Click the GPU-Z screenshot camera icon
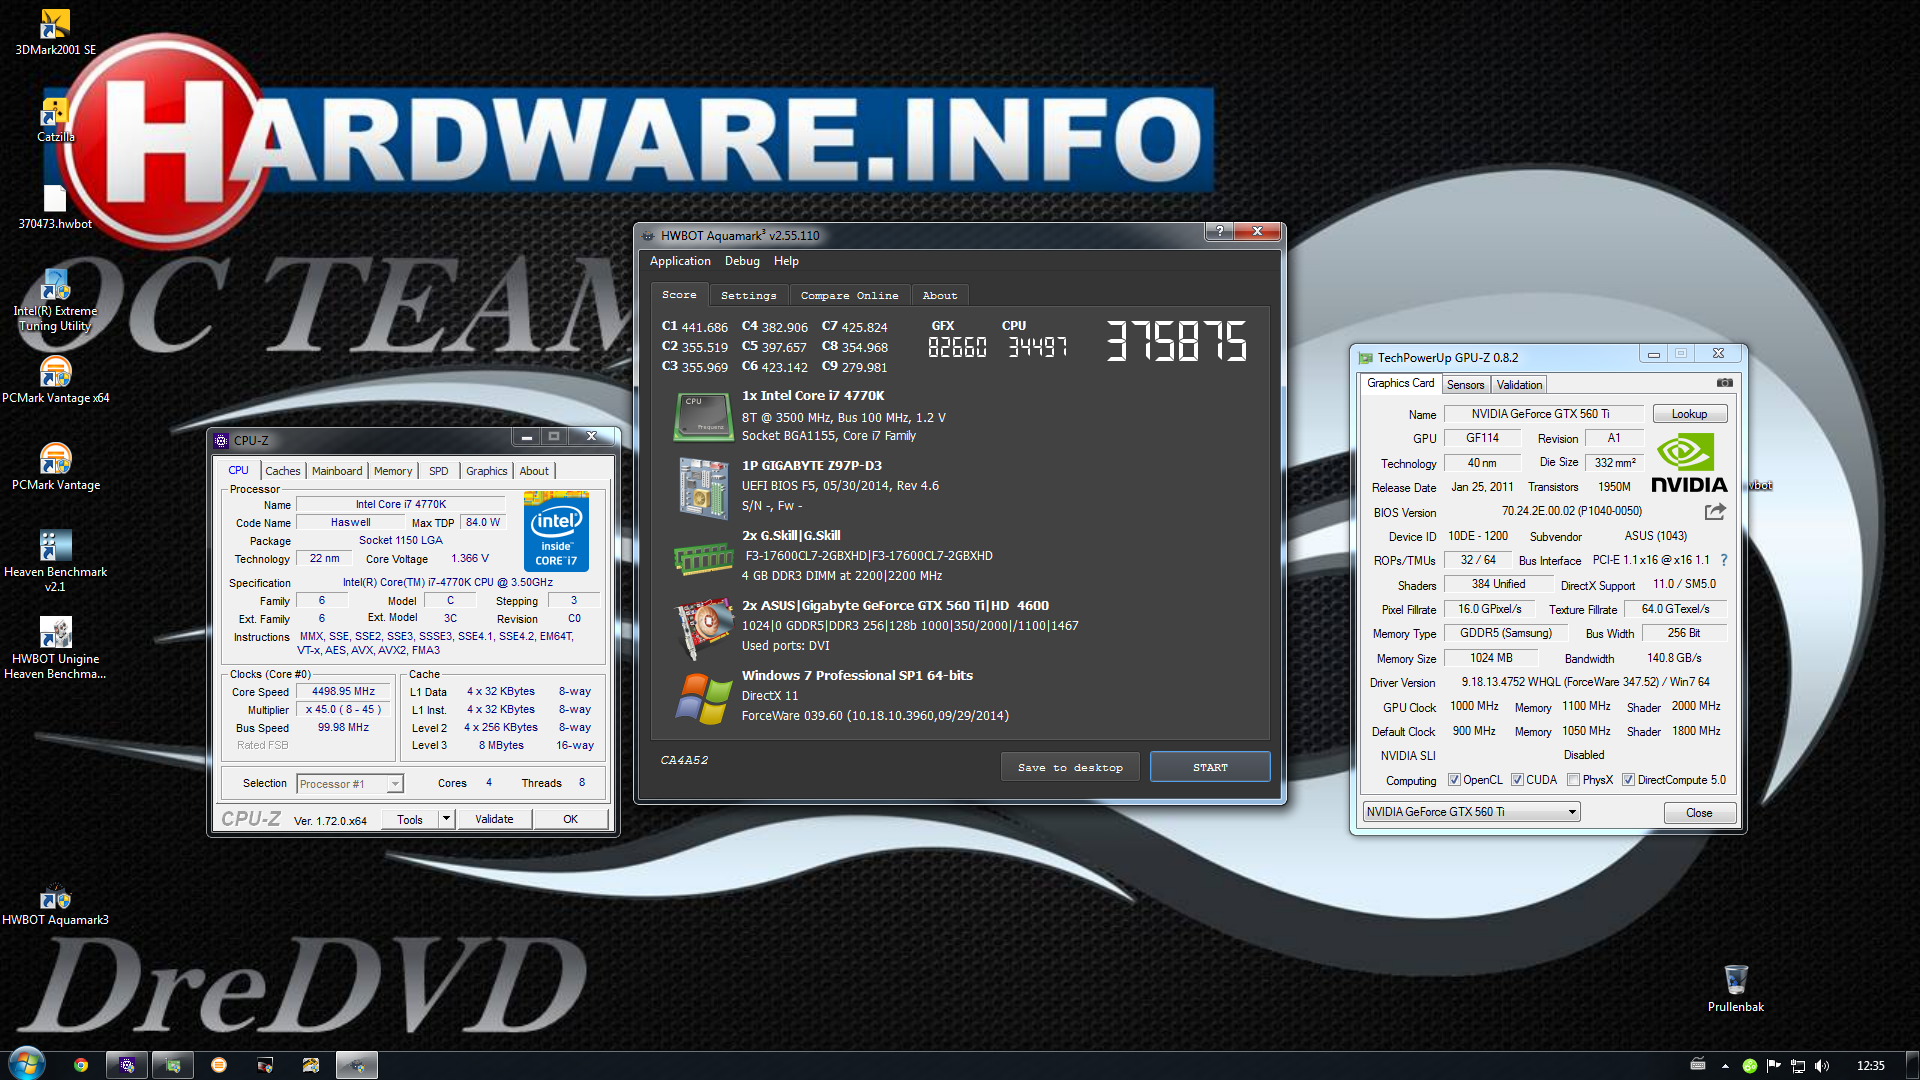This screenshot has height=1080, width=1920. pos(1725,383)
